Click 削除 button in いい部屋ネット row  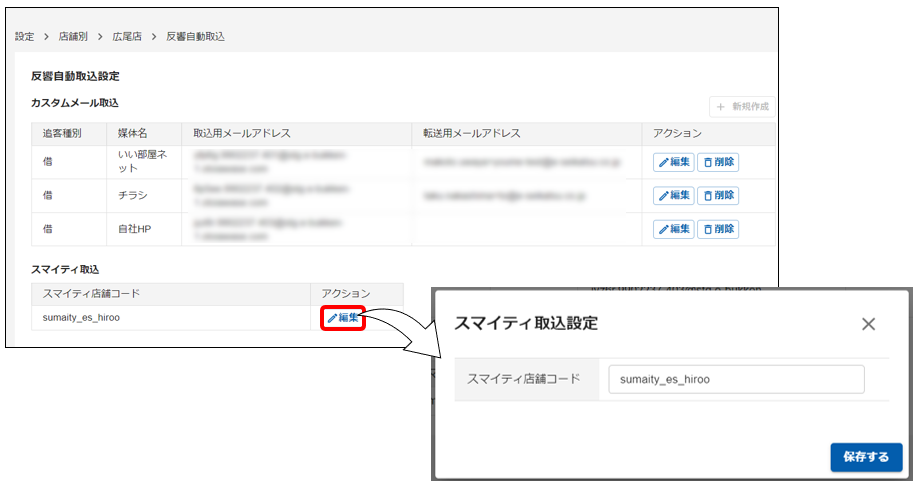point(718,162)
